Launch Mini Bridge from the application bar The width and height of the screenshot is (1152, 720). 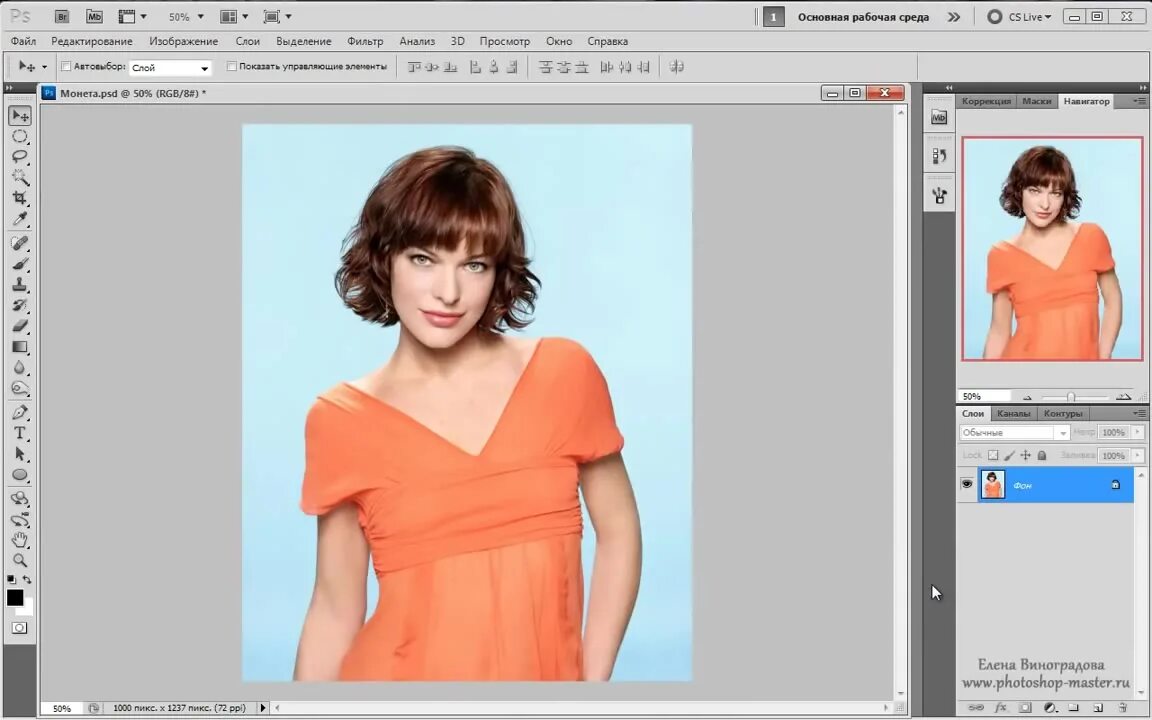pyautogui.click(x=94, y=16)
